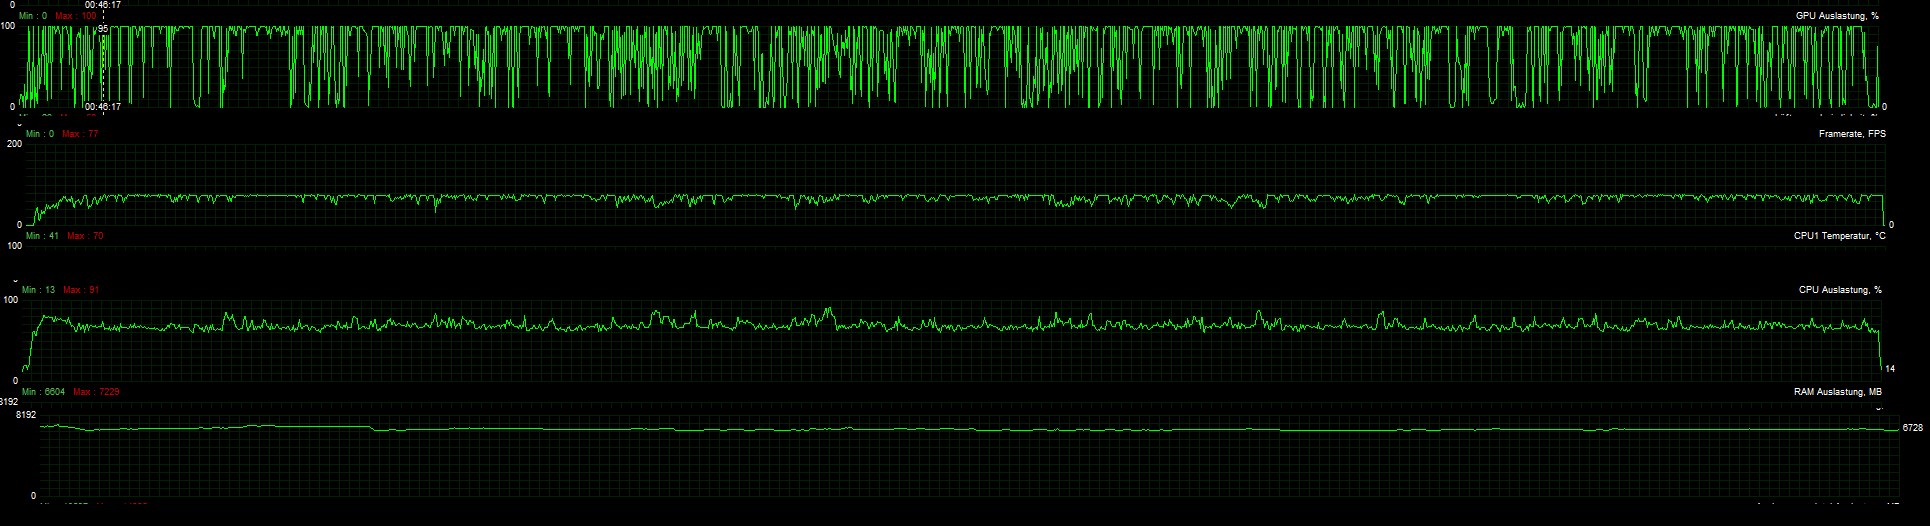Image resolution: width=1930 pixels, height=526 pixels.
Task: Click the Max : 77 framerate value
Action: click(80, 134)
